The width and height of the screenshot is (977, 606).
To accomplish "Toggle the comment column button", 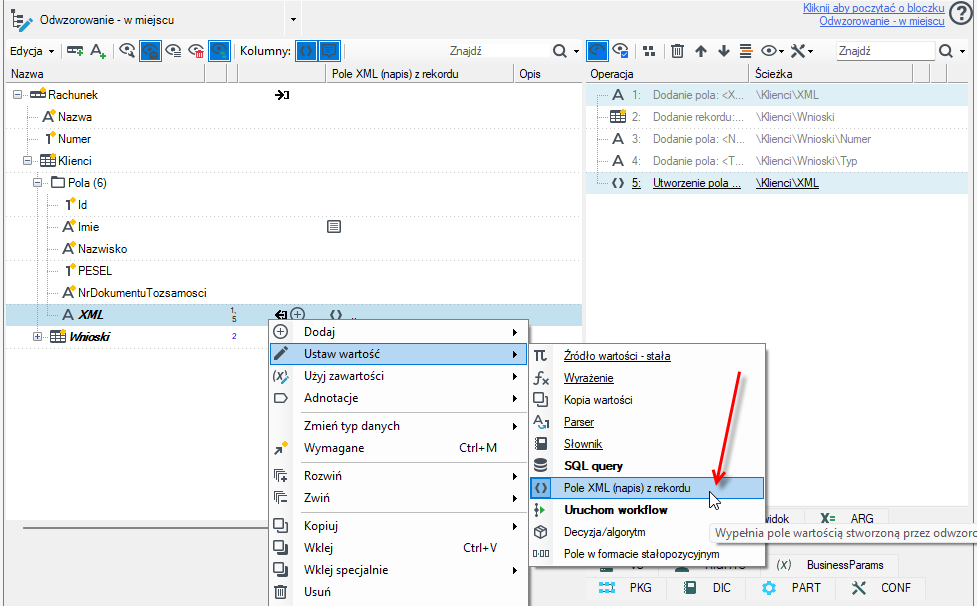I will (x=329, y=51).
